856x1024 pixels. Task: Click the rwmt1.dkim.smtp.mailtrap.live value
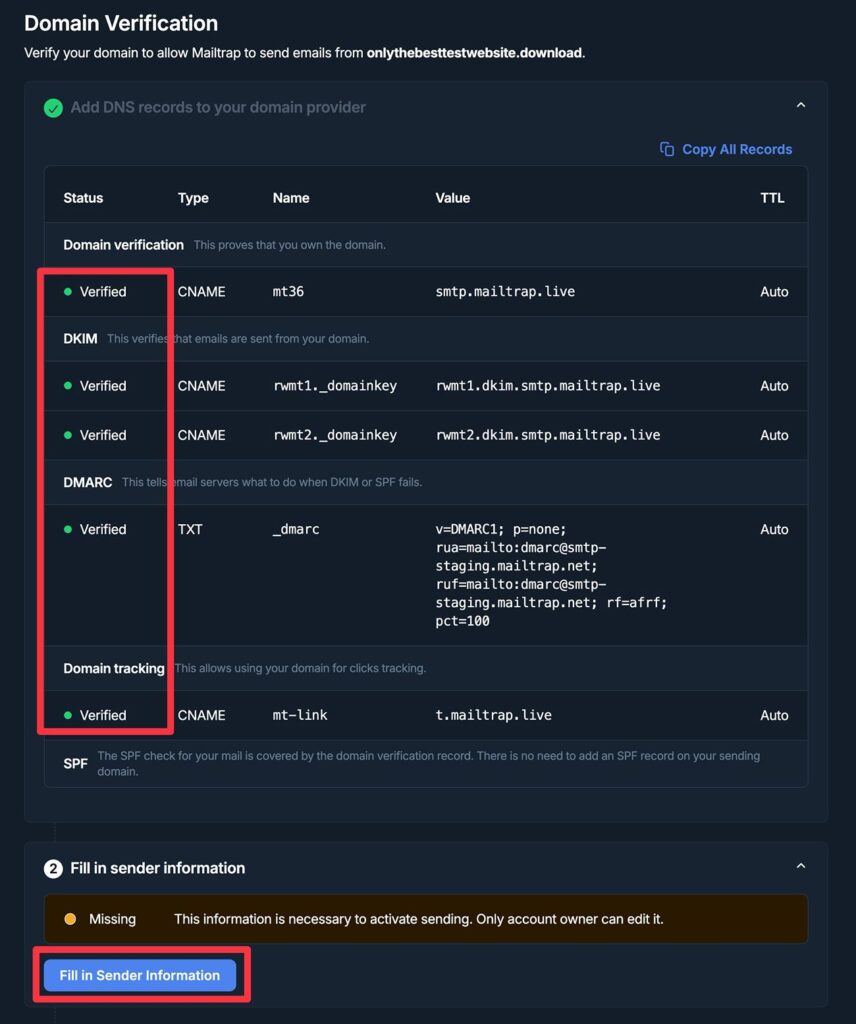548,386
